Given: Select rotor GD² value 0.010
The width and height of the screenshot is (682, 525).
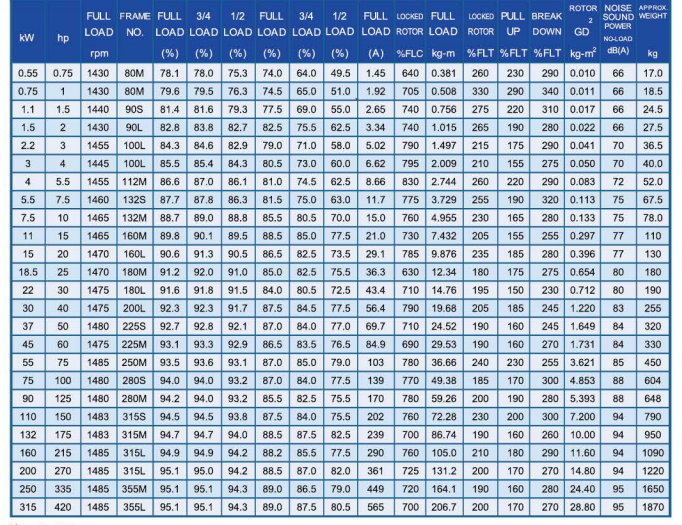Looking at the screenshot, I should click(582, 74).
